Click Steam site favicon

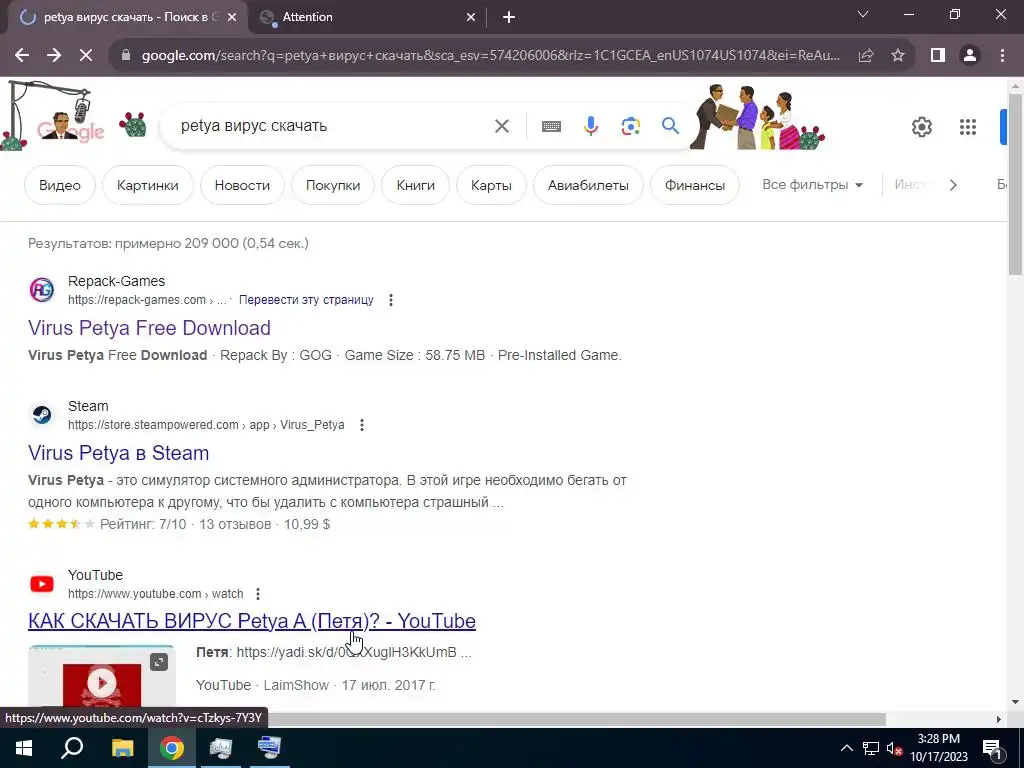tap(42, 414)
